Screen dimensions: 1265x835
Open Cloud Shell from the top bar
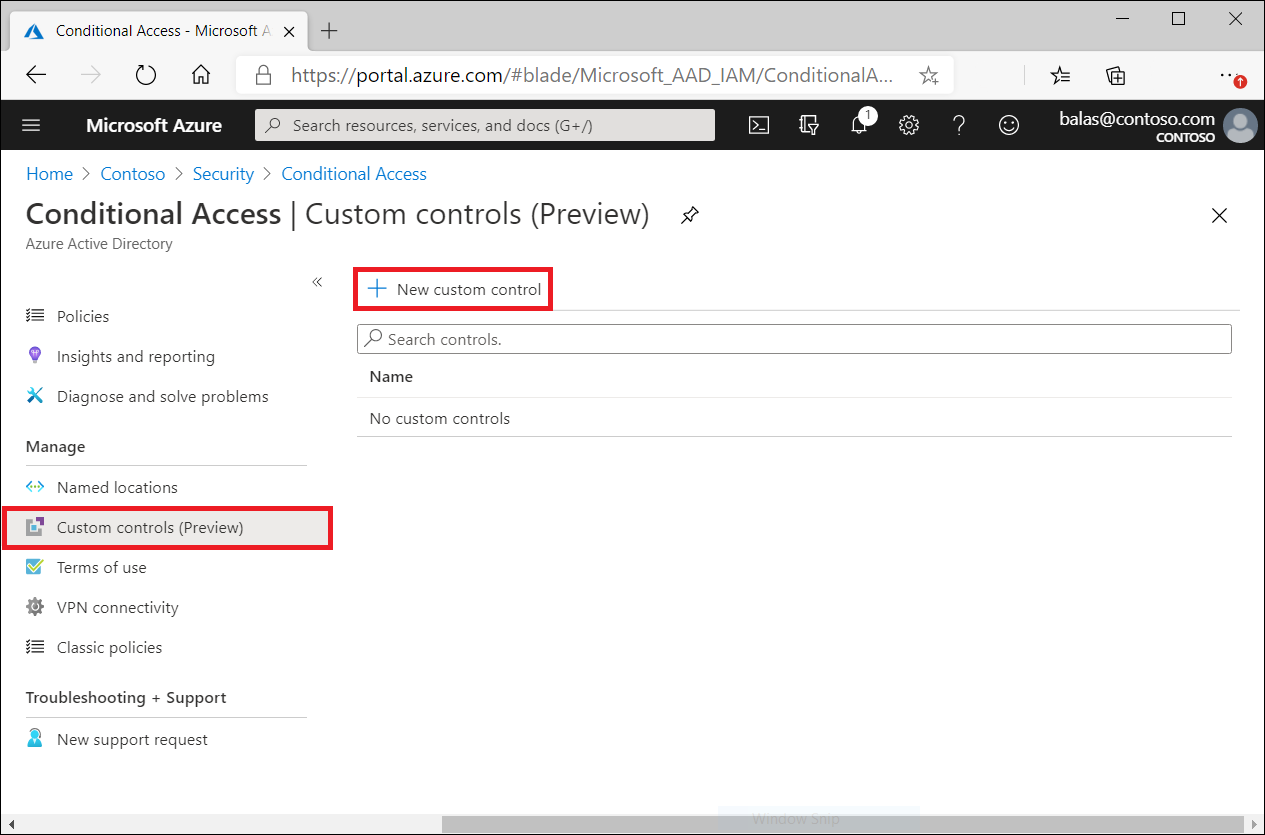(759, 125)
